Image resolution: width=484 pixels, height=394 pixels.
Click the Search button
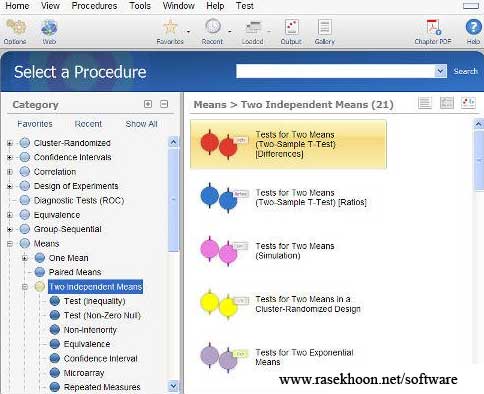tap(465, 71)
